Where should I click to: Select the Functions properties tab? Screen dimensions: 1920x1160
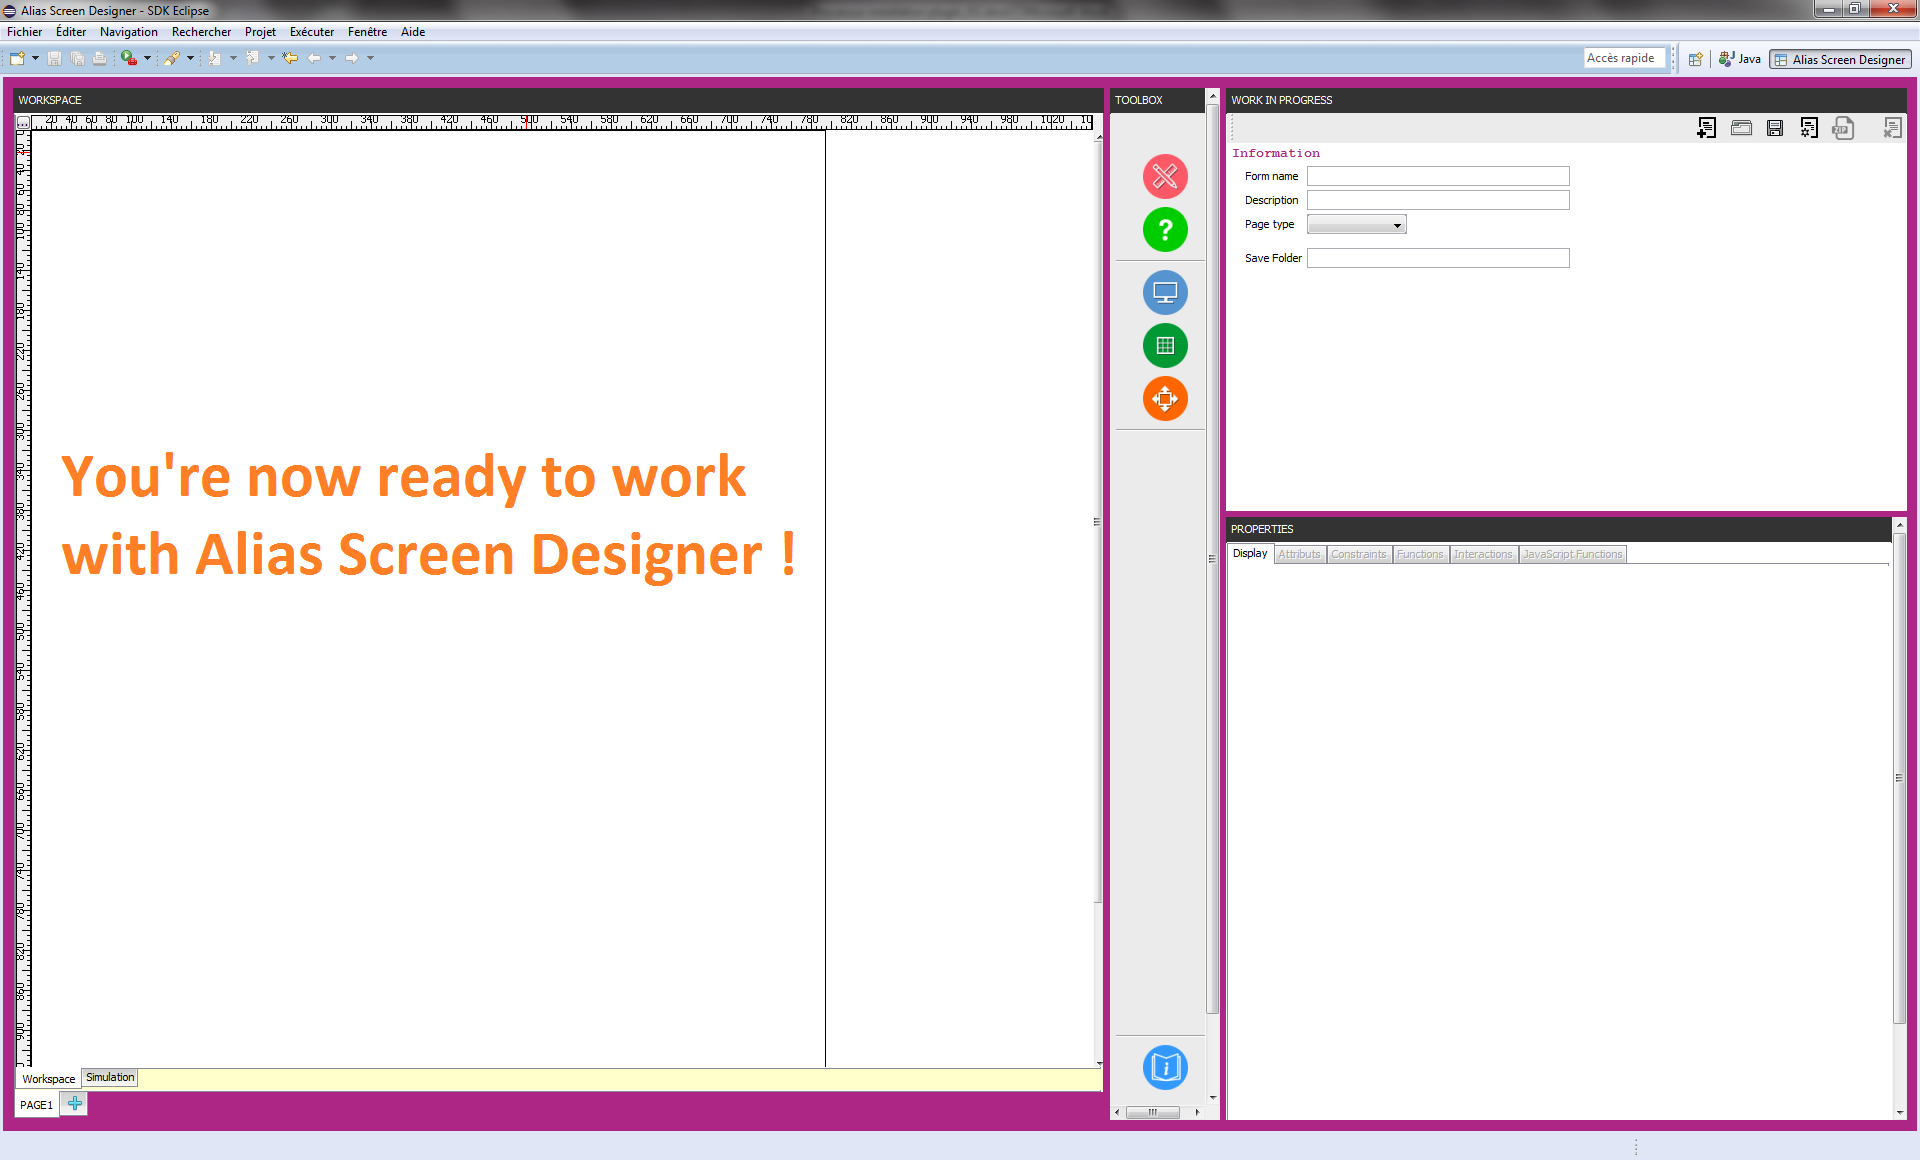[1420, 554]
